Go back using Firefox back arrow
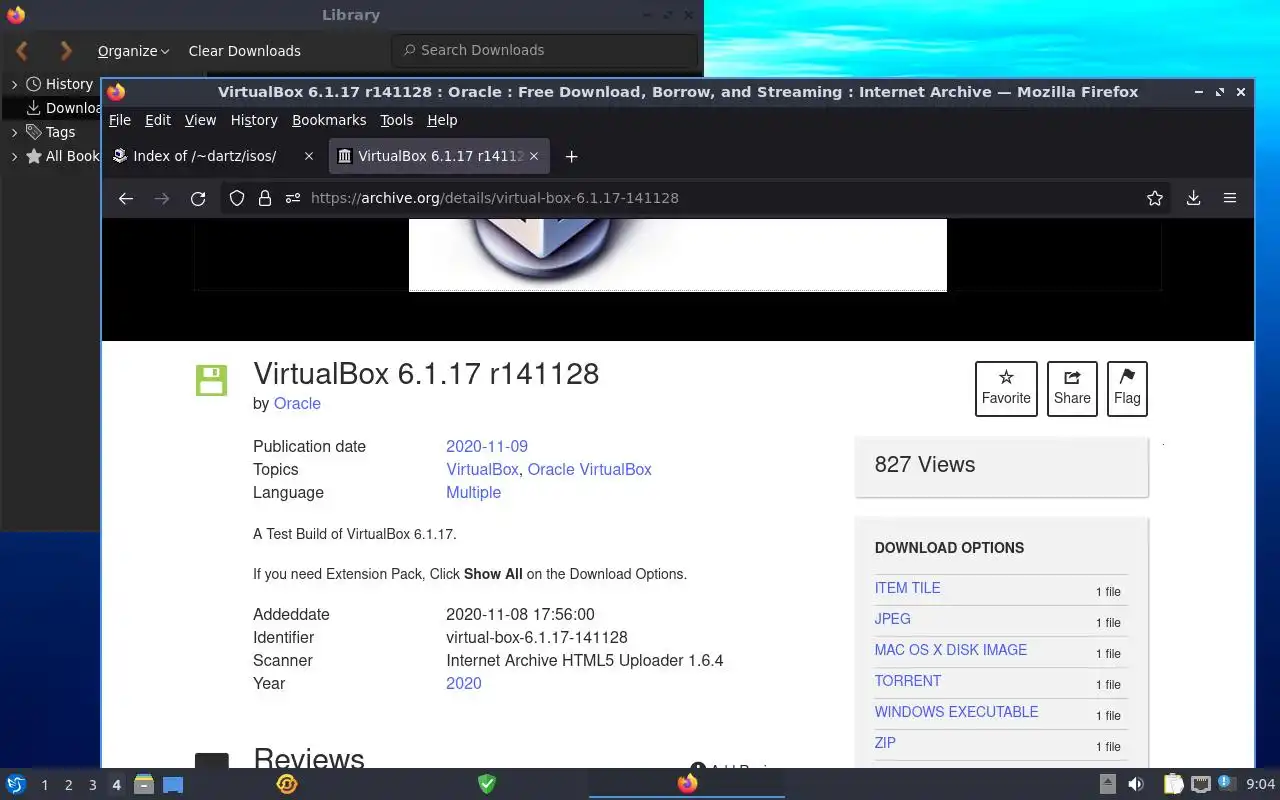The width and height of the screenshot is (1280, 800). pyautogui.click(x=125, y=198)
